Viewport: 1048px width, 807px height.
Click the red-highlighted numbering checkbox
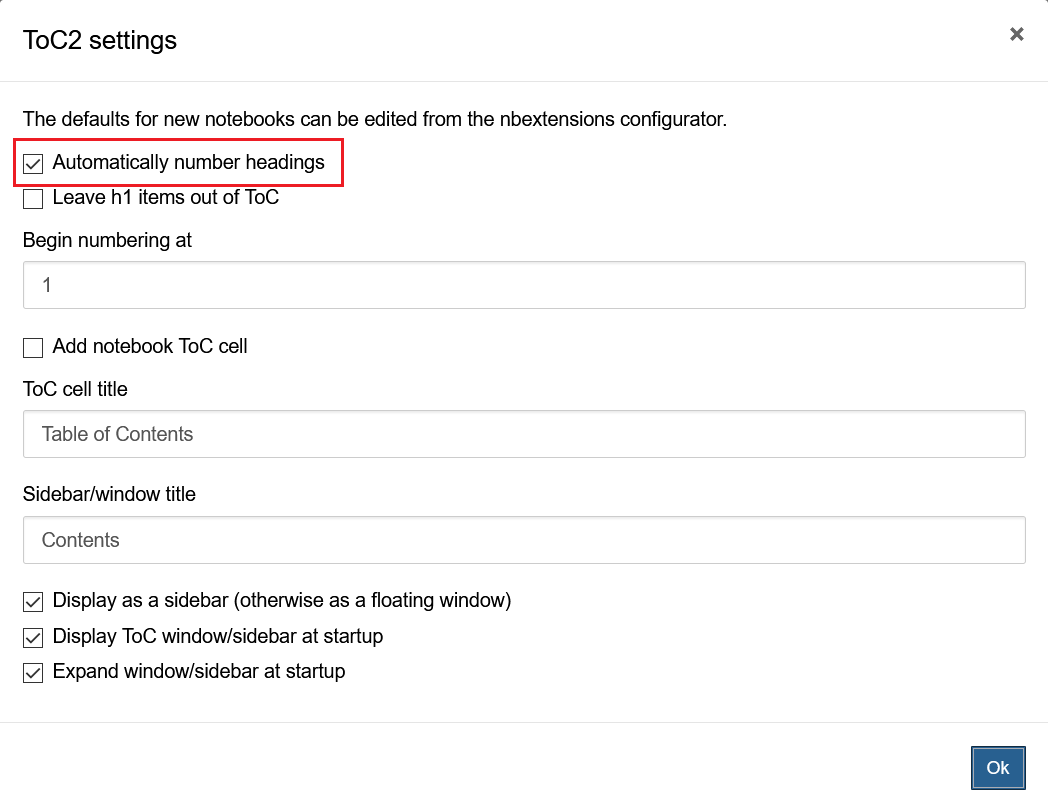pos(32,162)
